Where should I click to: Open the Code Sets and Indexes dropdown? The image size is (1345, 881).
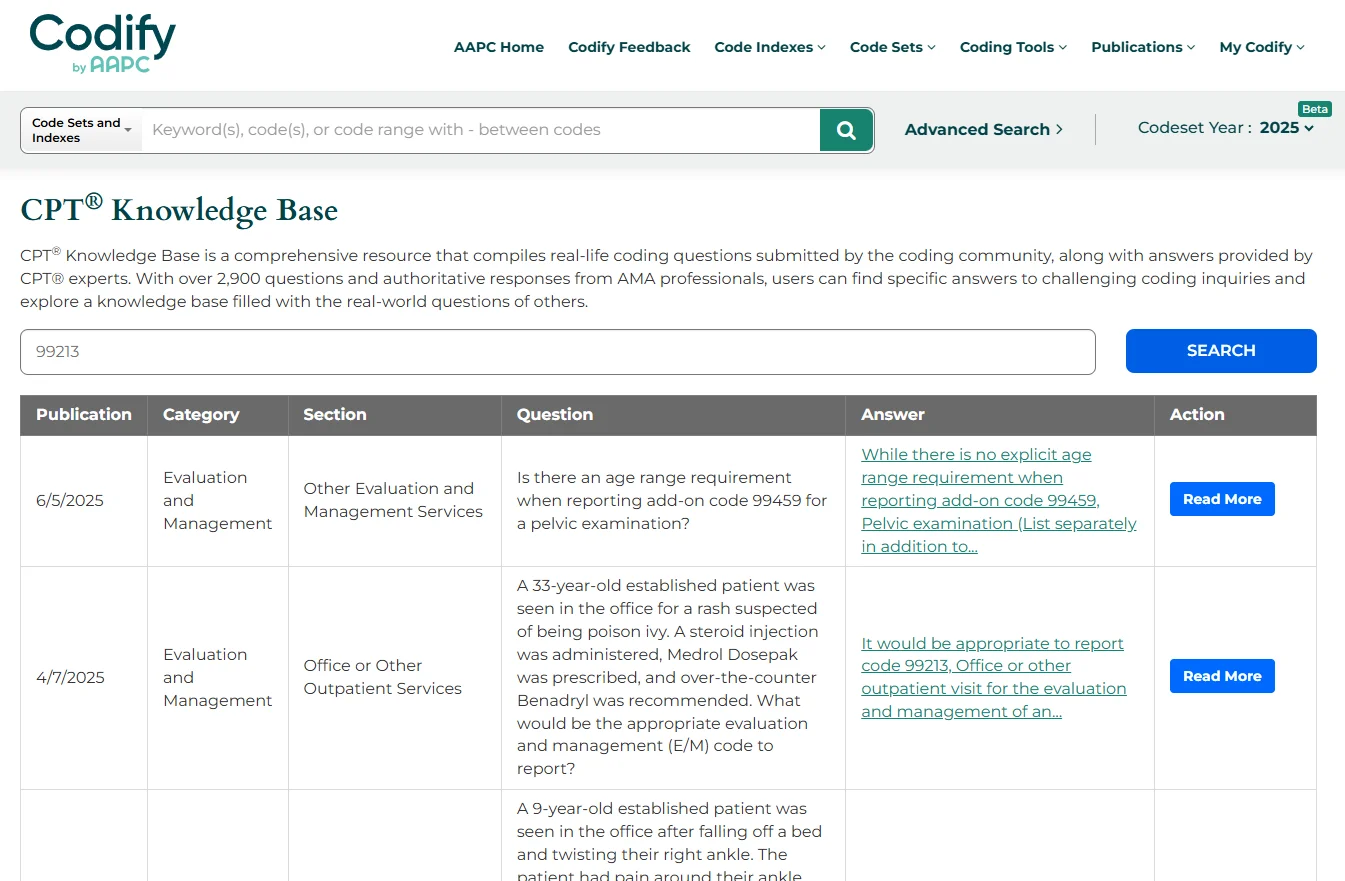coord(81,130)
